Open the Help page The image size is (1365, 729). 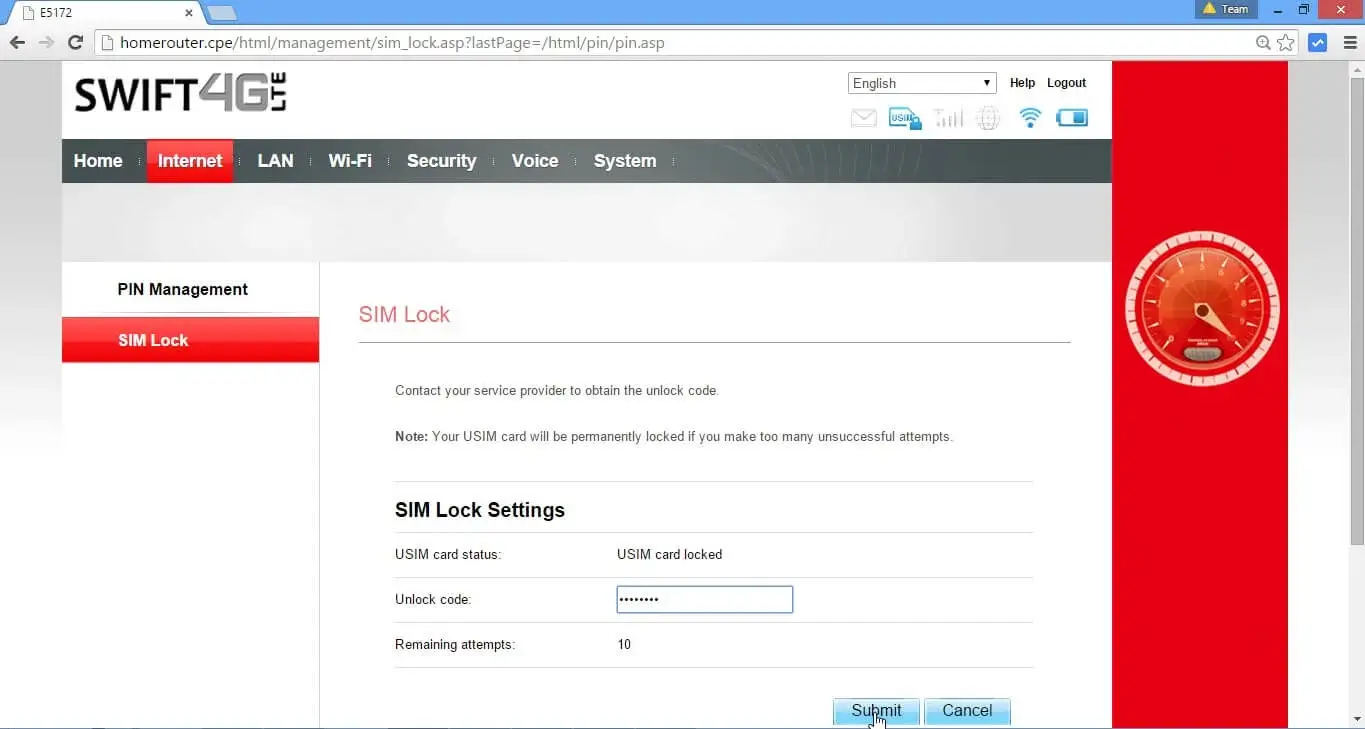(x=1022, y=83)
